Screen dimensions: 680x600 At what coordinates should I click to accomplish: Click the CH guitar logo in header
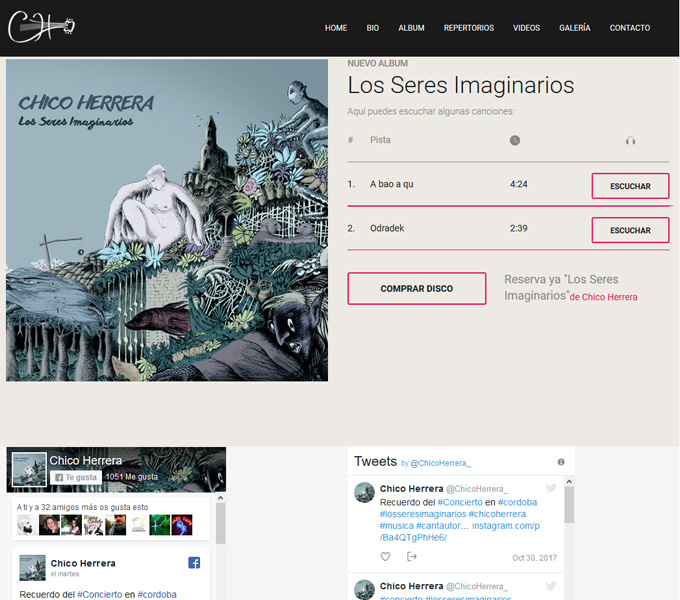pos(42,27)
